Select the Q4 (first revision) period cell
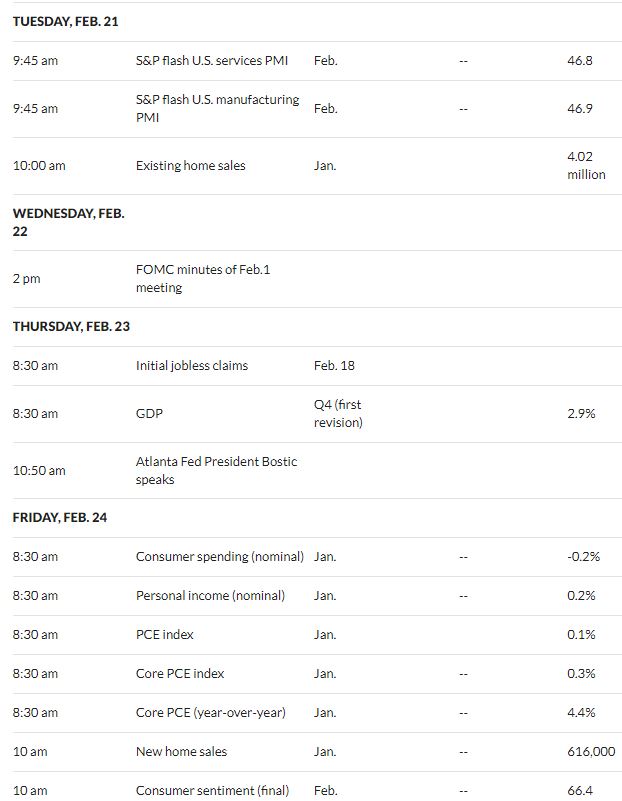The height and width of the screenshot is (801, 622). 339,413
